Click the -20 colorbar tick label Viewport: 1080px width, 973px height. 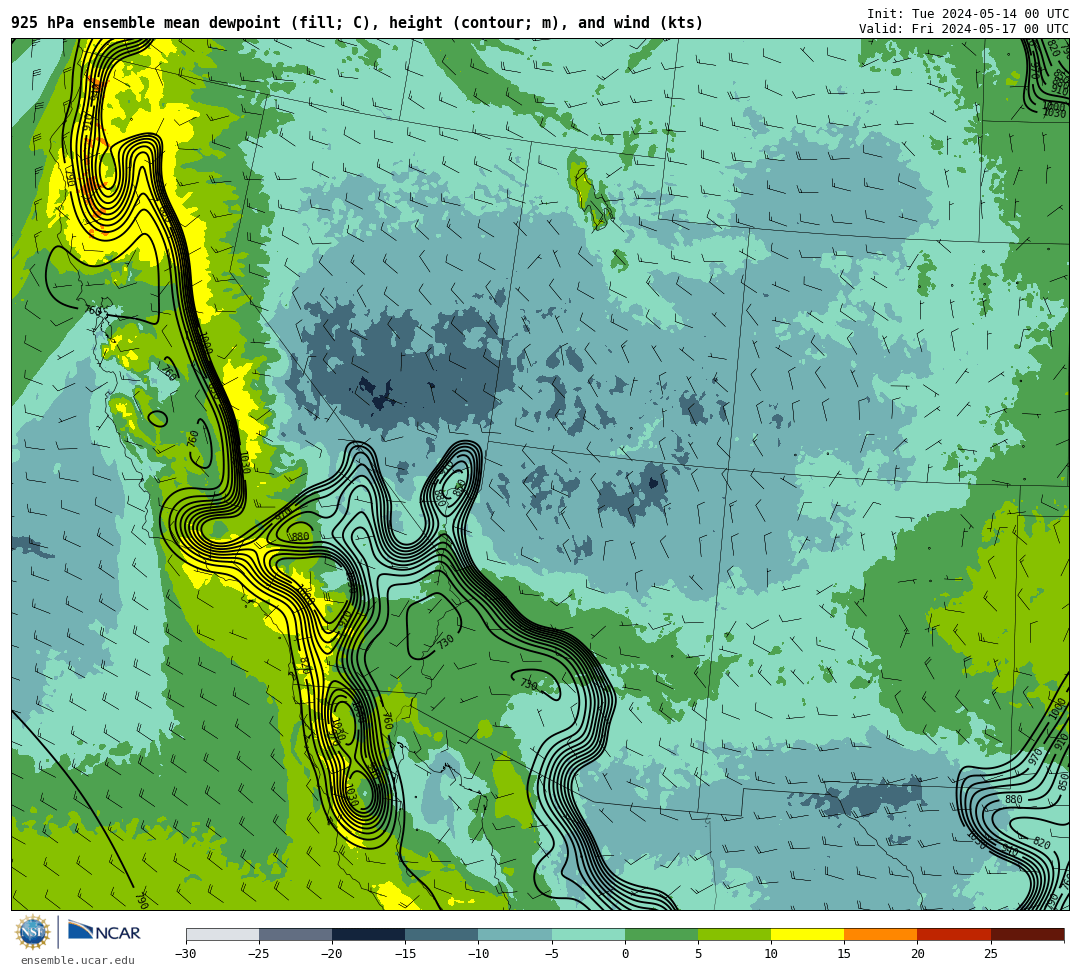pyautogui.click(x=332, y=954)
